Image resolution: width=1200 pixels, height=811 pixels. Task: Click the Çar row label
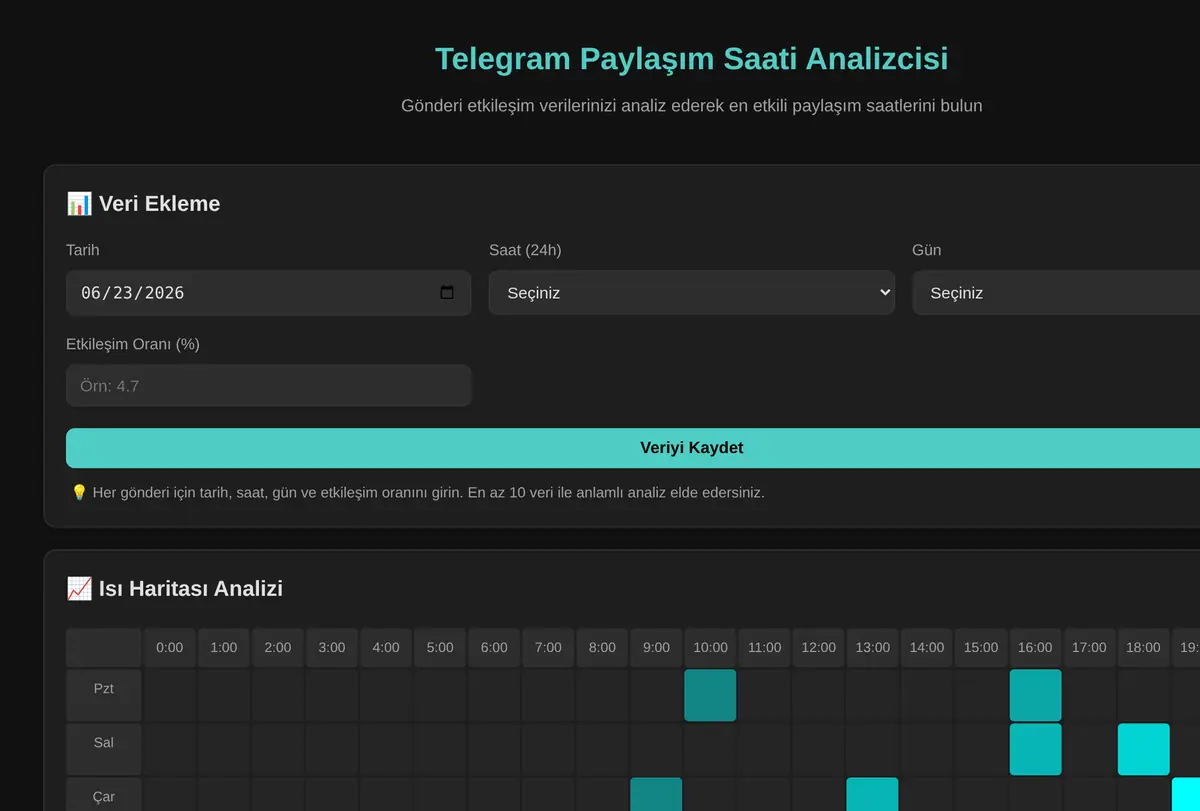point(104,795)
